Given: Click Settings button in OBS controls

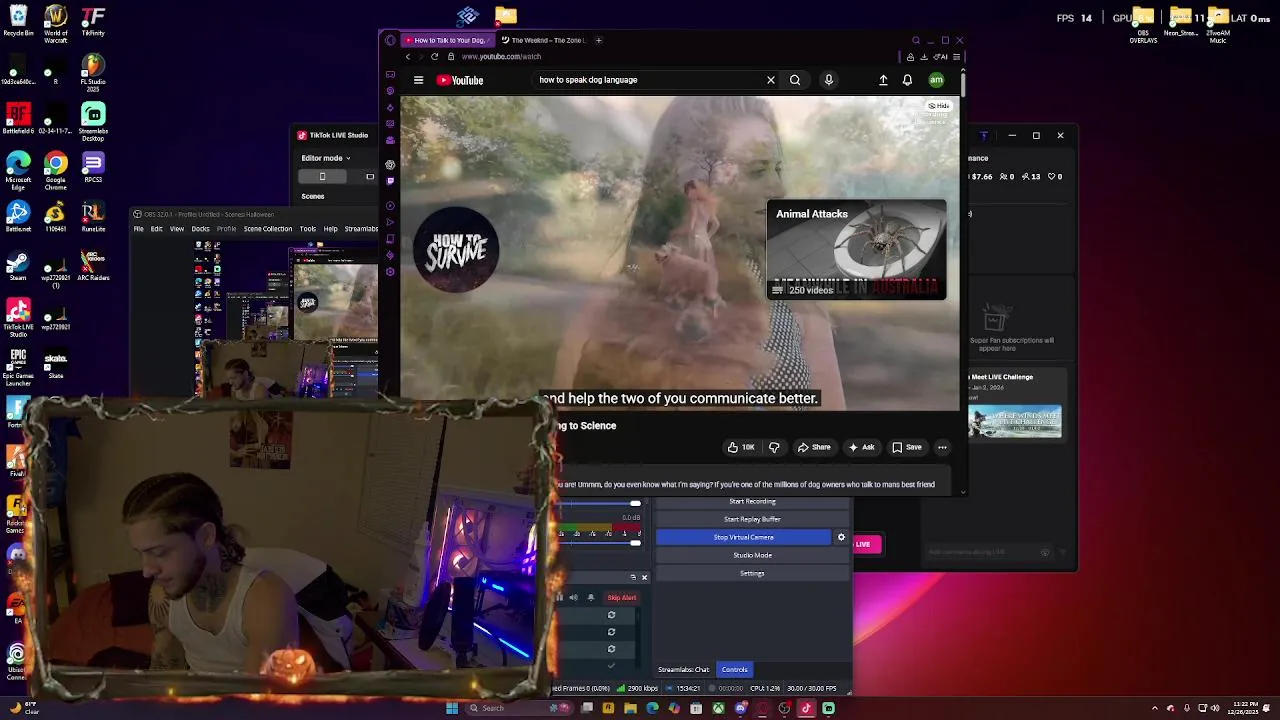Looking at the screenshot, I should coord(752,573).
